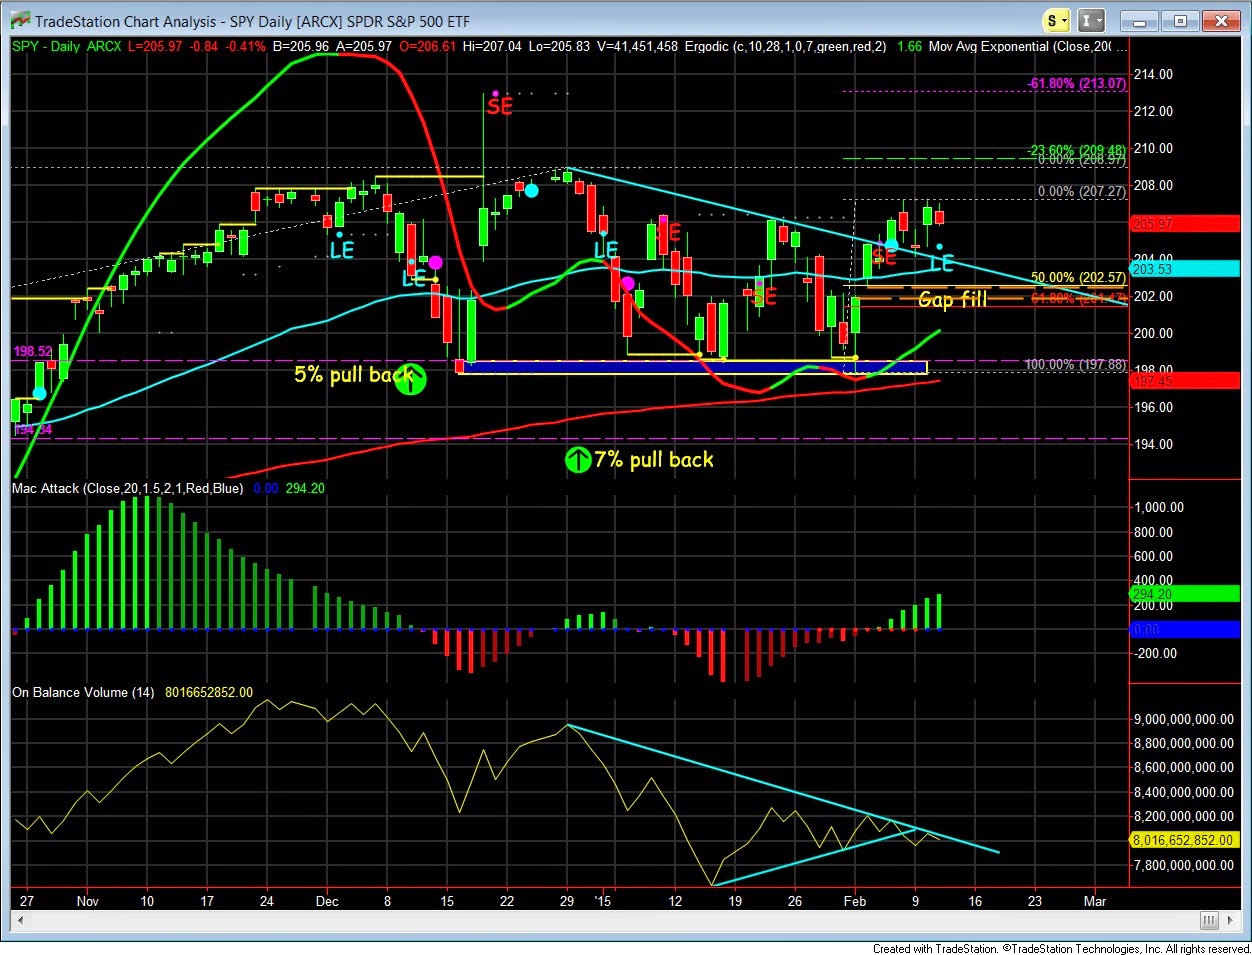Click the Mov Avg Exponential status label
1252x955 pixels.
pos(1028,46)
